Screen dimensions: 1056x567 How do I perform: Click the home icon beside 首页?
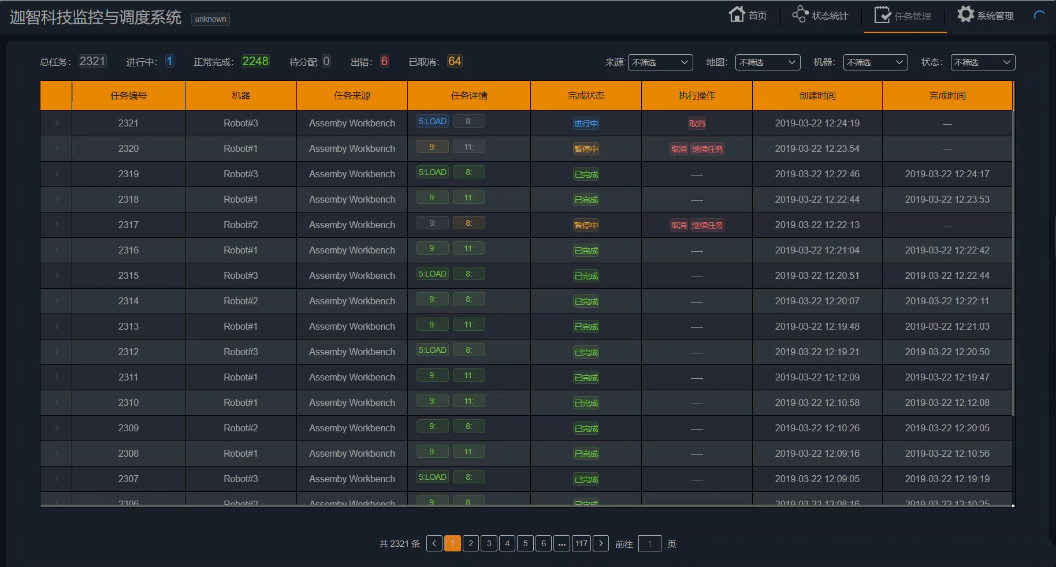[x=737, y=15]
